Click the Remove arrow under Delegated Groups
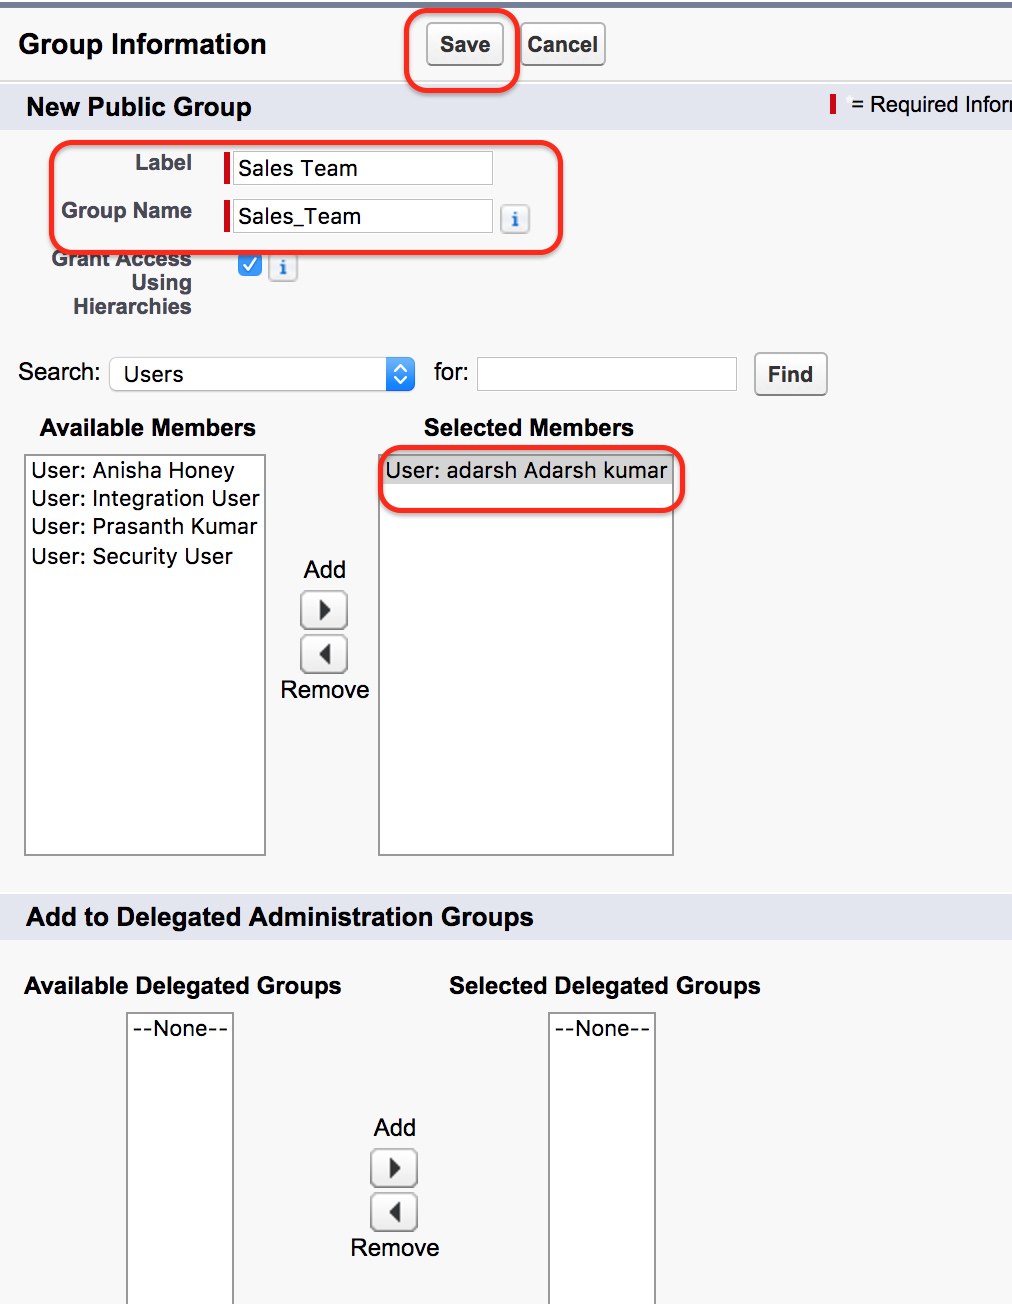The width and height of the screenshot is (1012, 1304). pos(393,1212)
